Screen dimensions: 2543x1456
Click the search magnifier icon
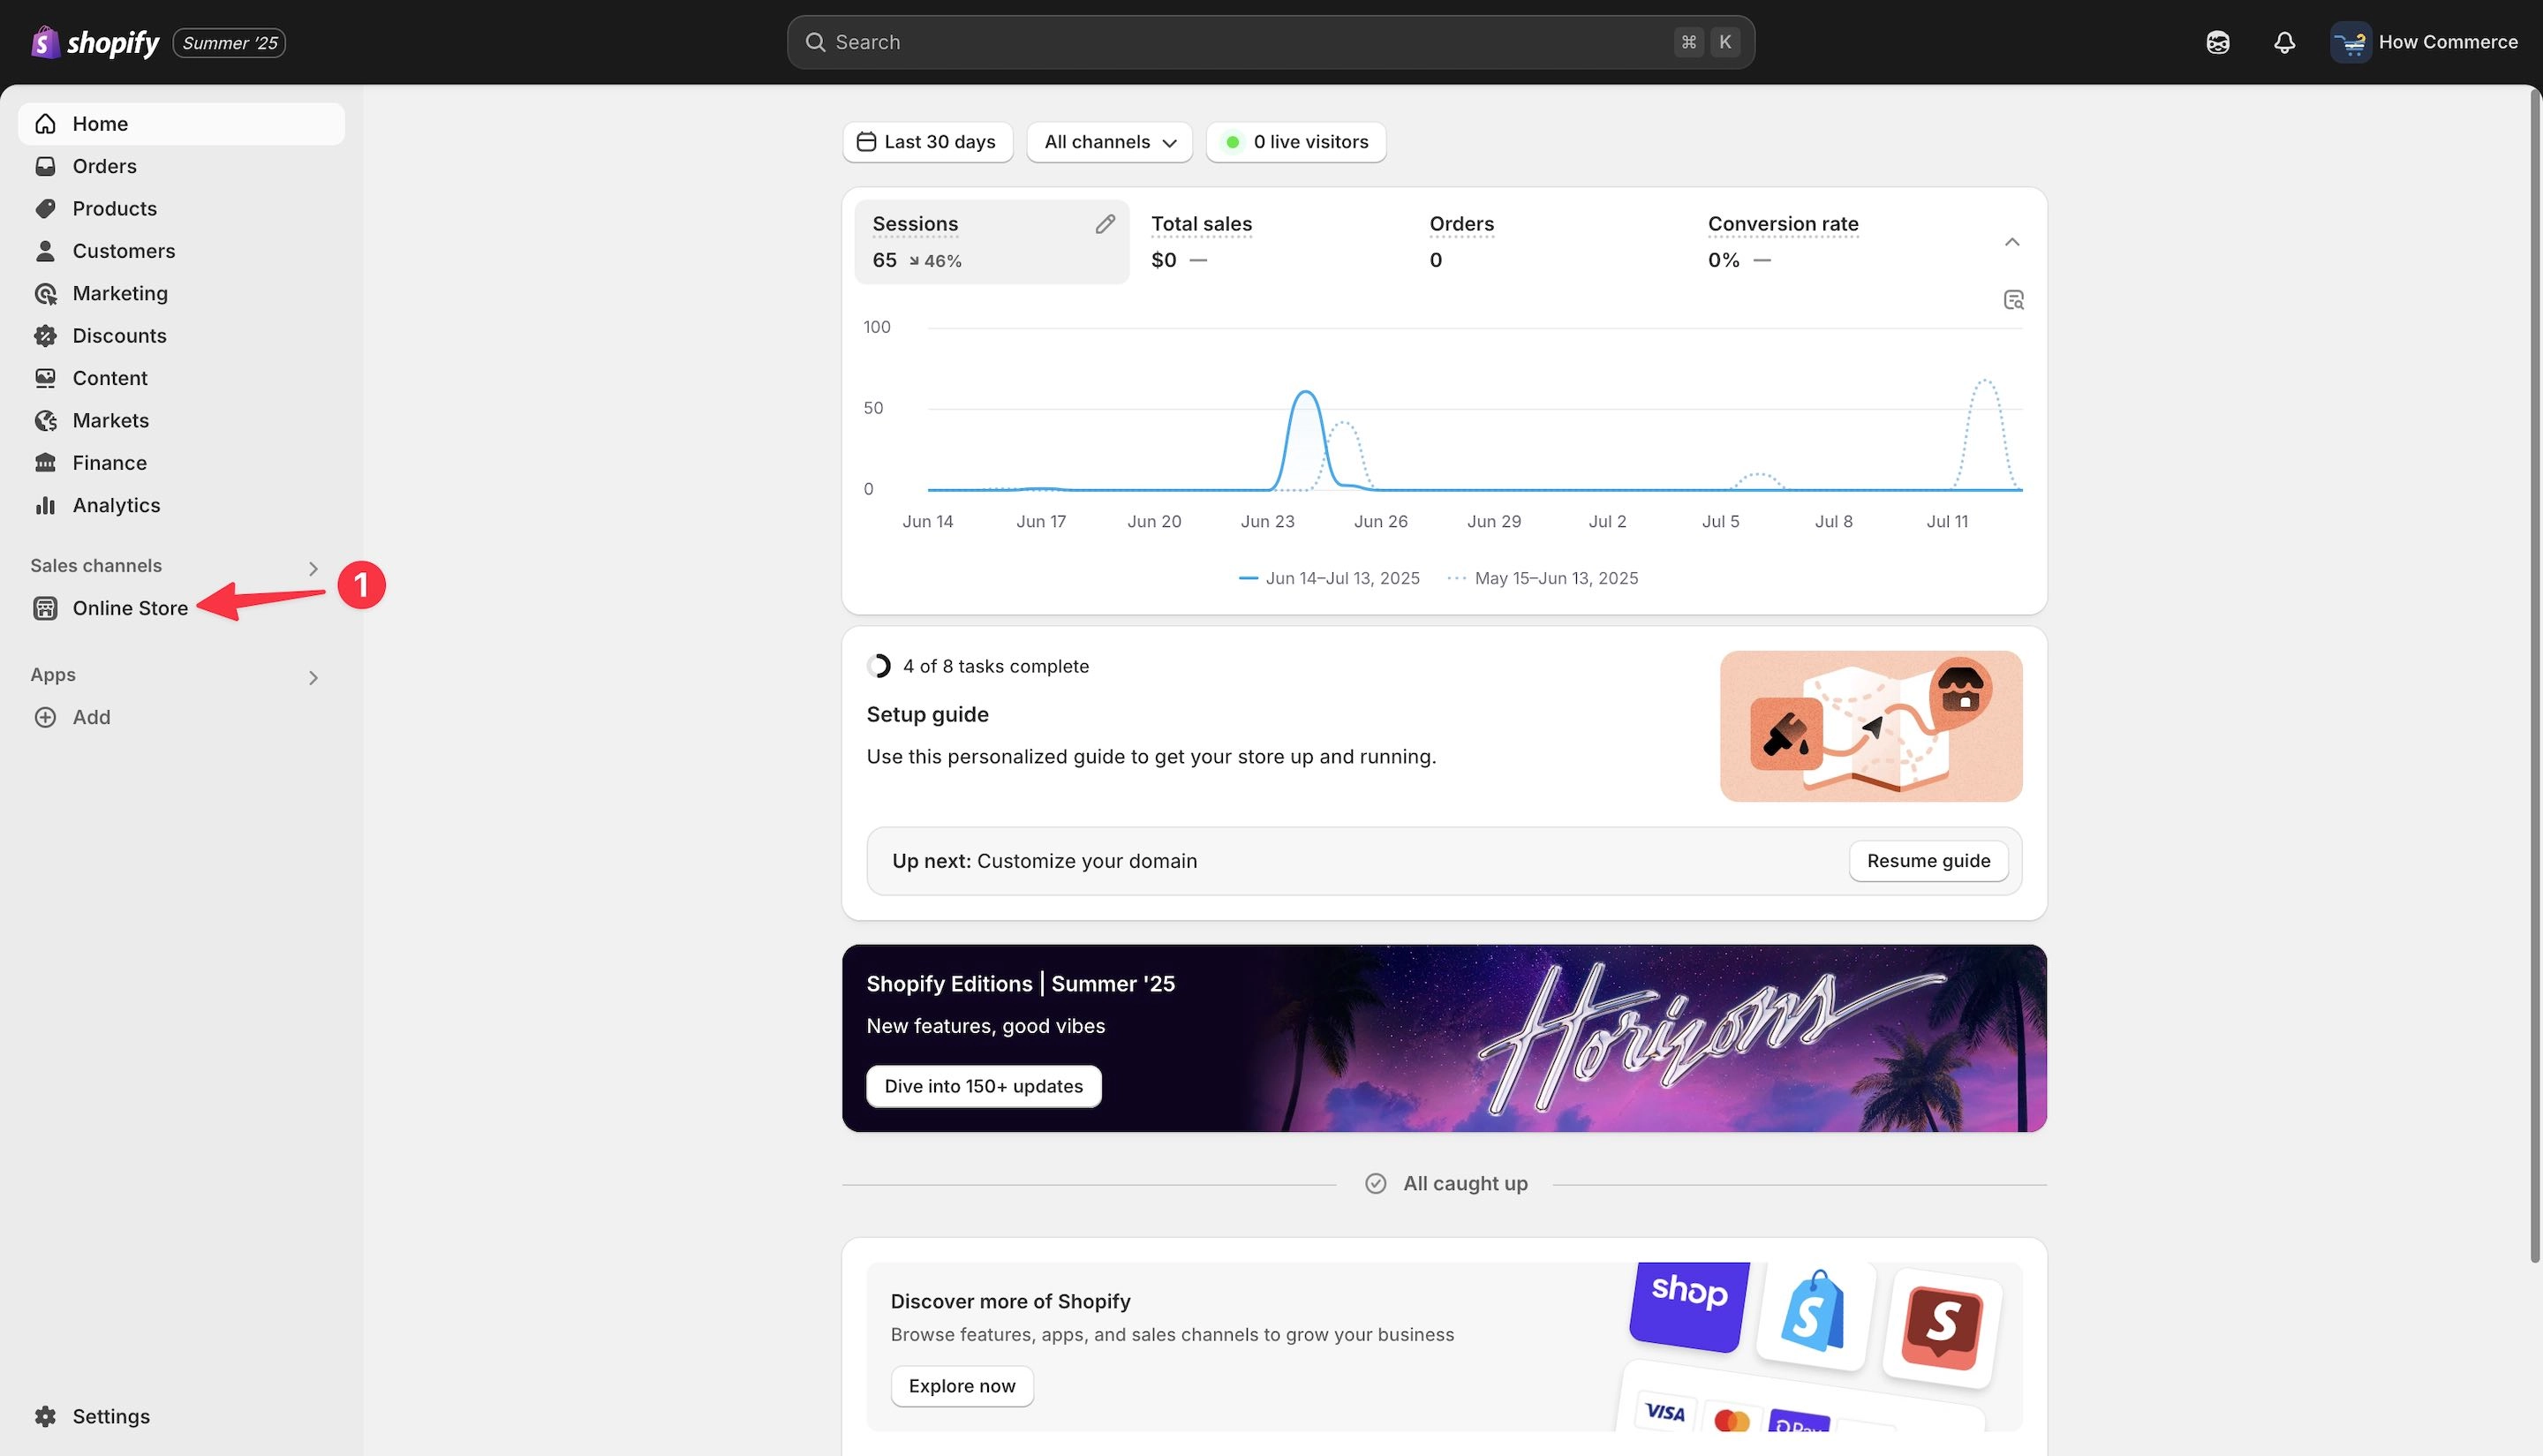point(816,42)
